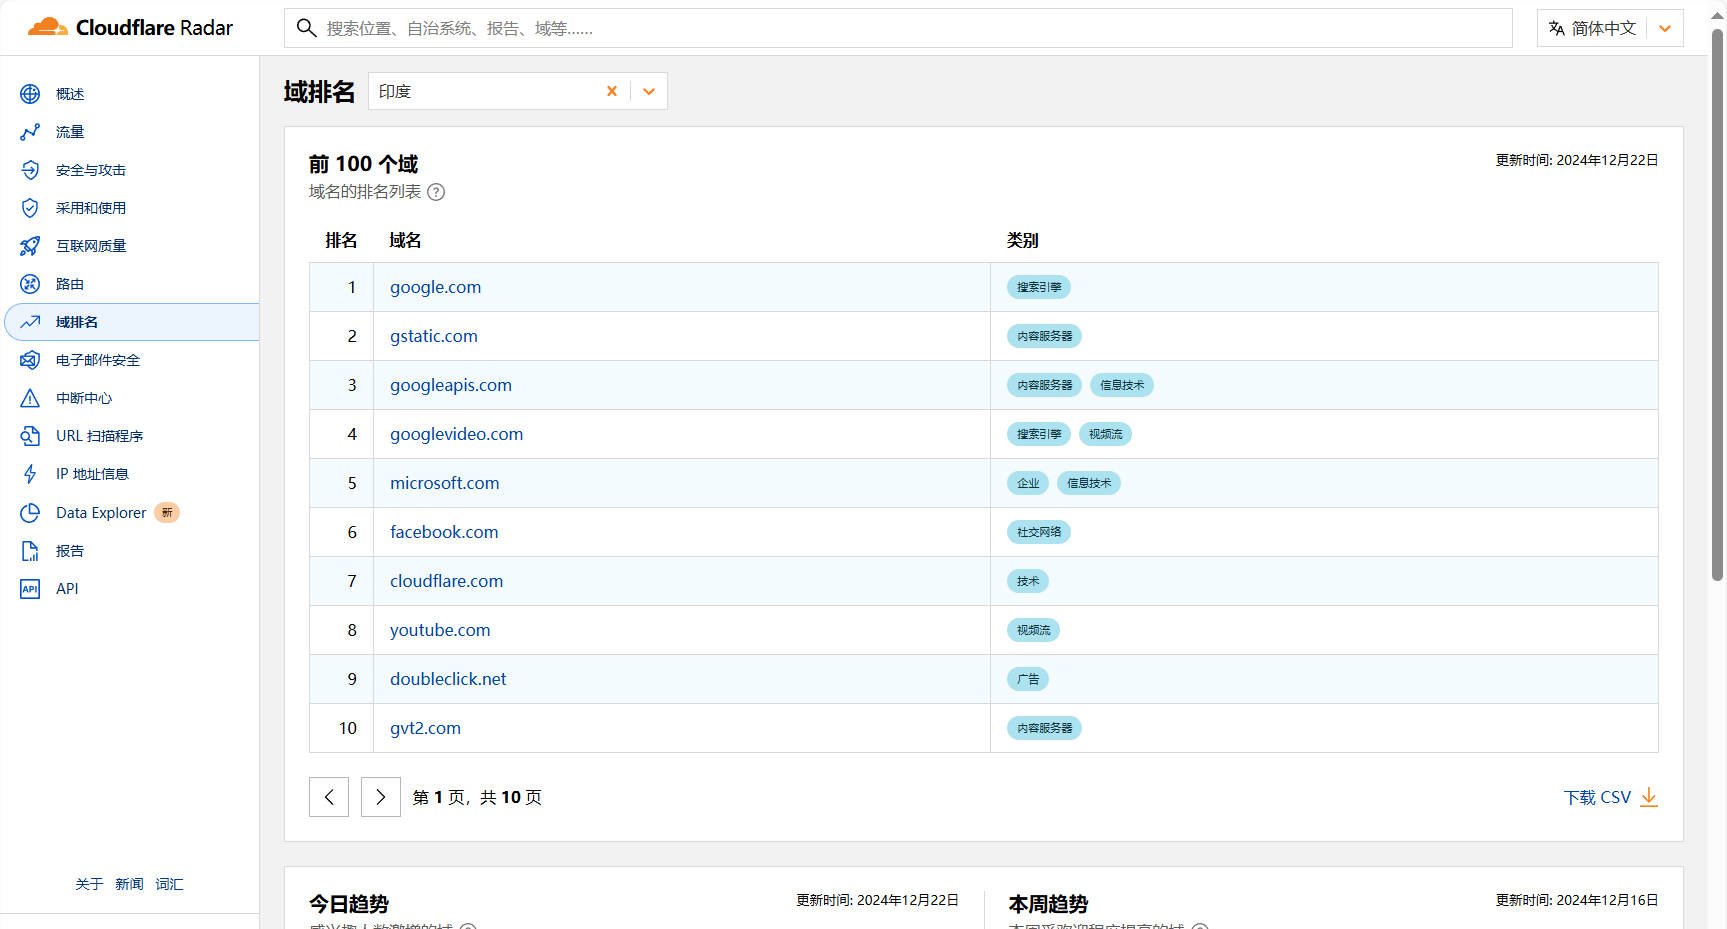The height and width of the screenshot is (929, 1727).
Task: Click the 流量 graph icon
Action: 30,132
